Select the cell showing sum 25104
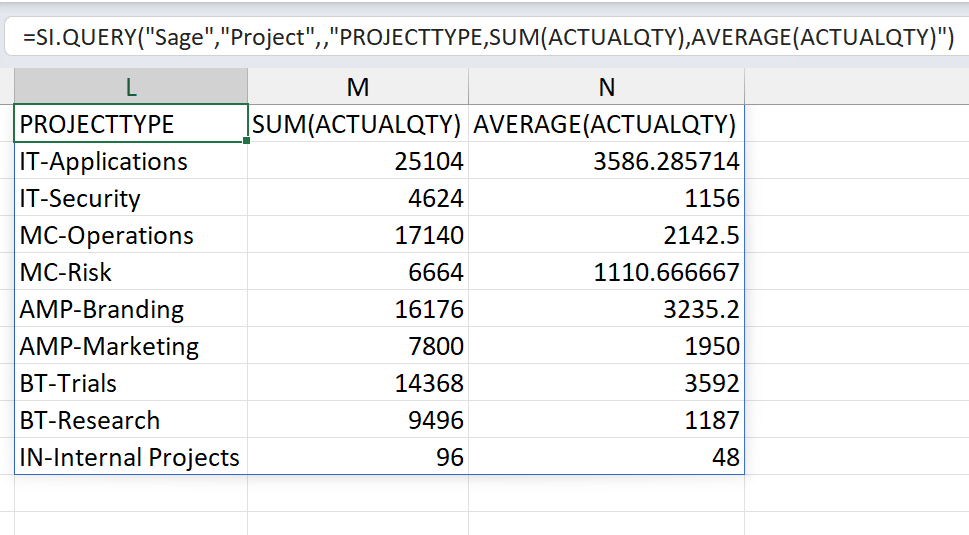Screen dimensions: 969x535 point(358,161)
